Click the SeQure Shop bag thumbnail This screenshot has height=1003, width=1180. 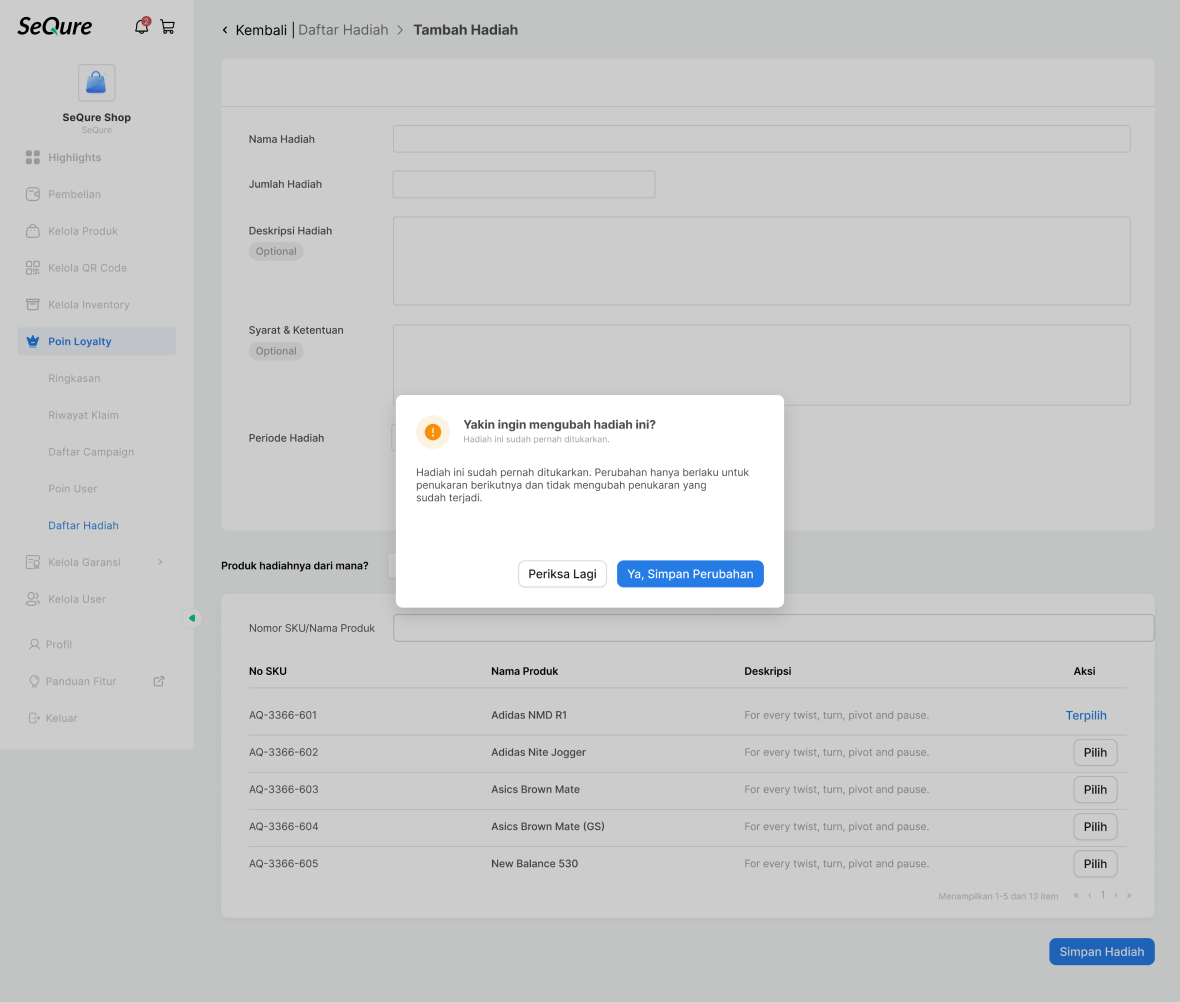96,83
